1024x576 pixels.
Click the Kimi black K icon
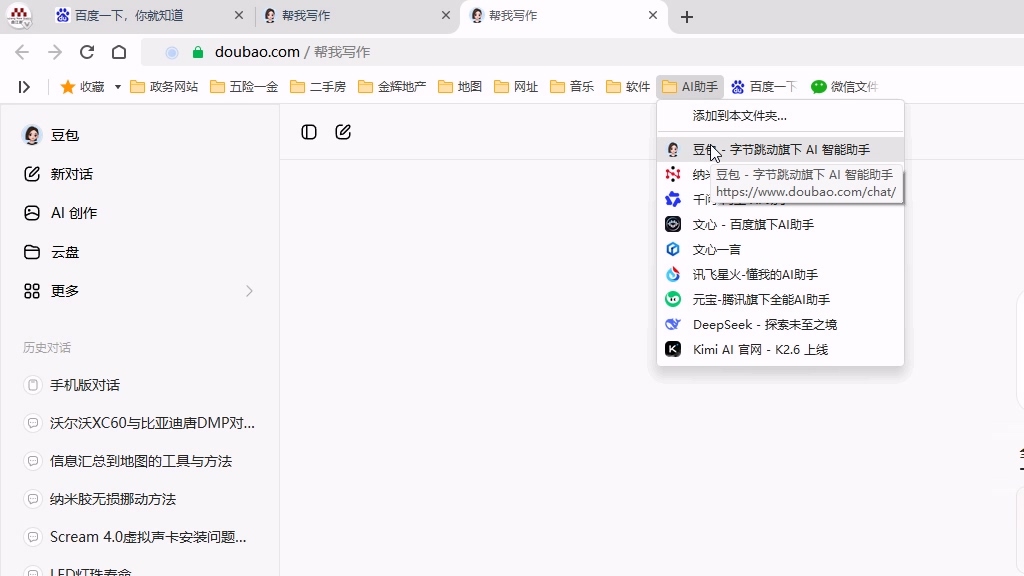tap(673, 349)
